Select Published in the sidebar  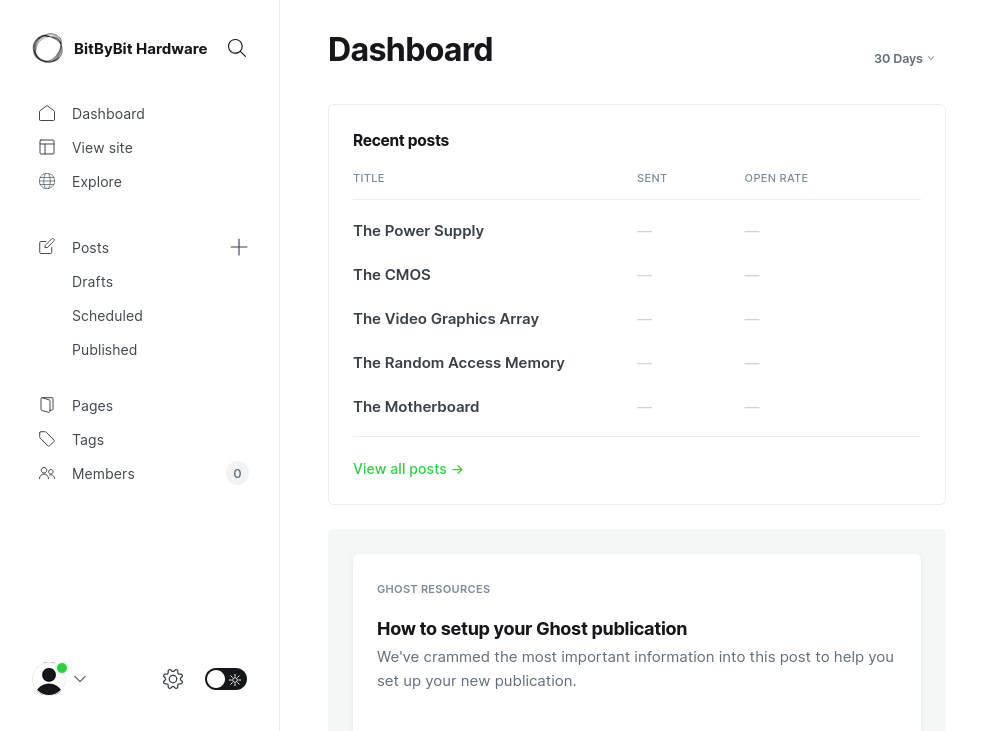(104, 350)
